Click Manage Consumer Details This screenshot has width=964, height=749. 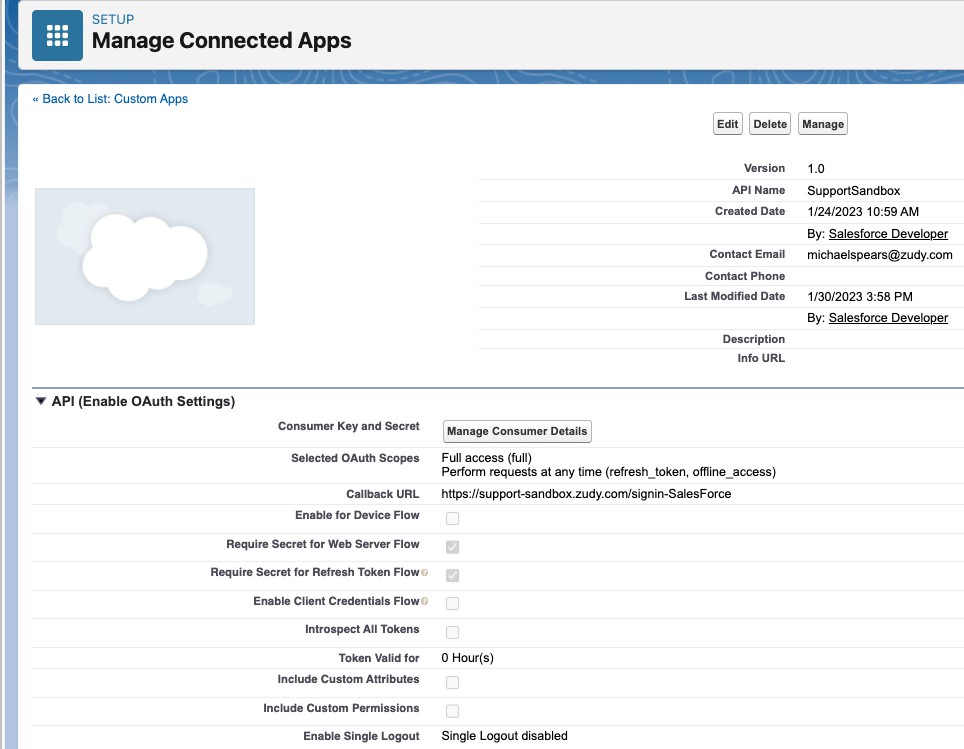coord(517,431)
